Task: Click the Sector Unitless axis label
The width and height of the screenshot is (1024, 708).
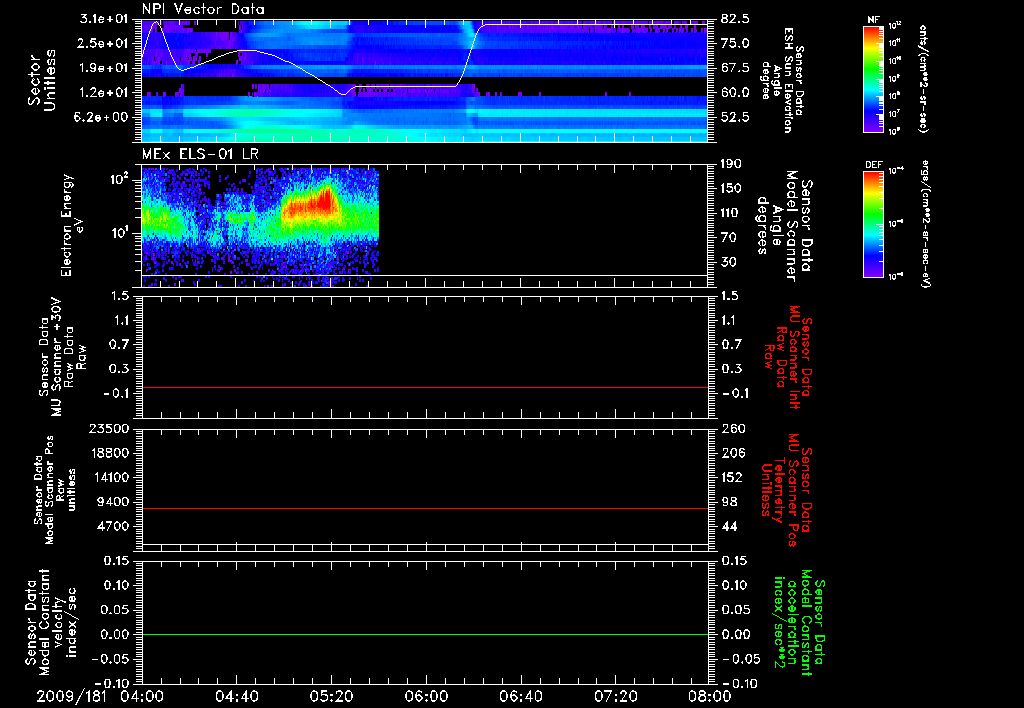Action: coord(41,80)
